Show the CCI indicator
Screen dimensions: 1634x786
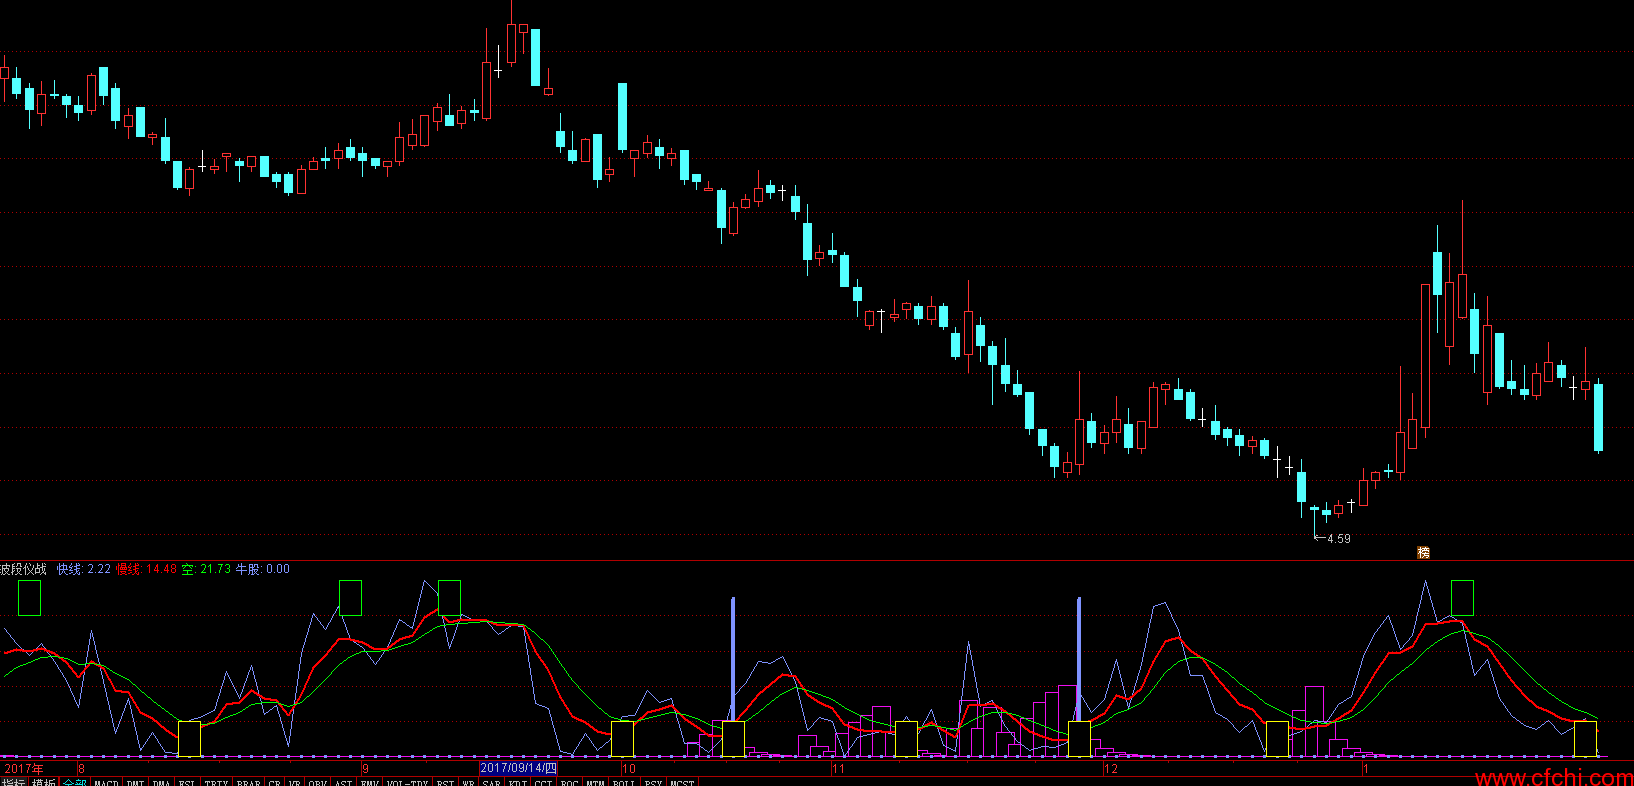[x=543, y=783]
